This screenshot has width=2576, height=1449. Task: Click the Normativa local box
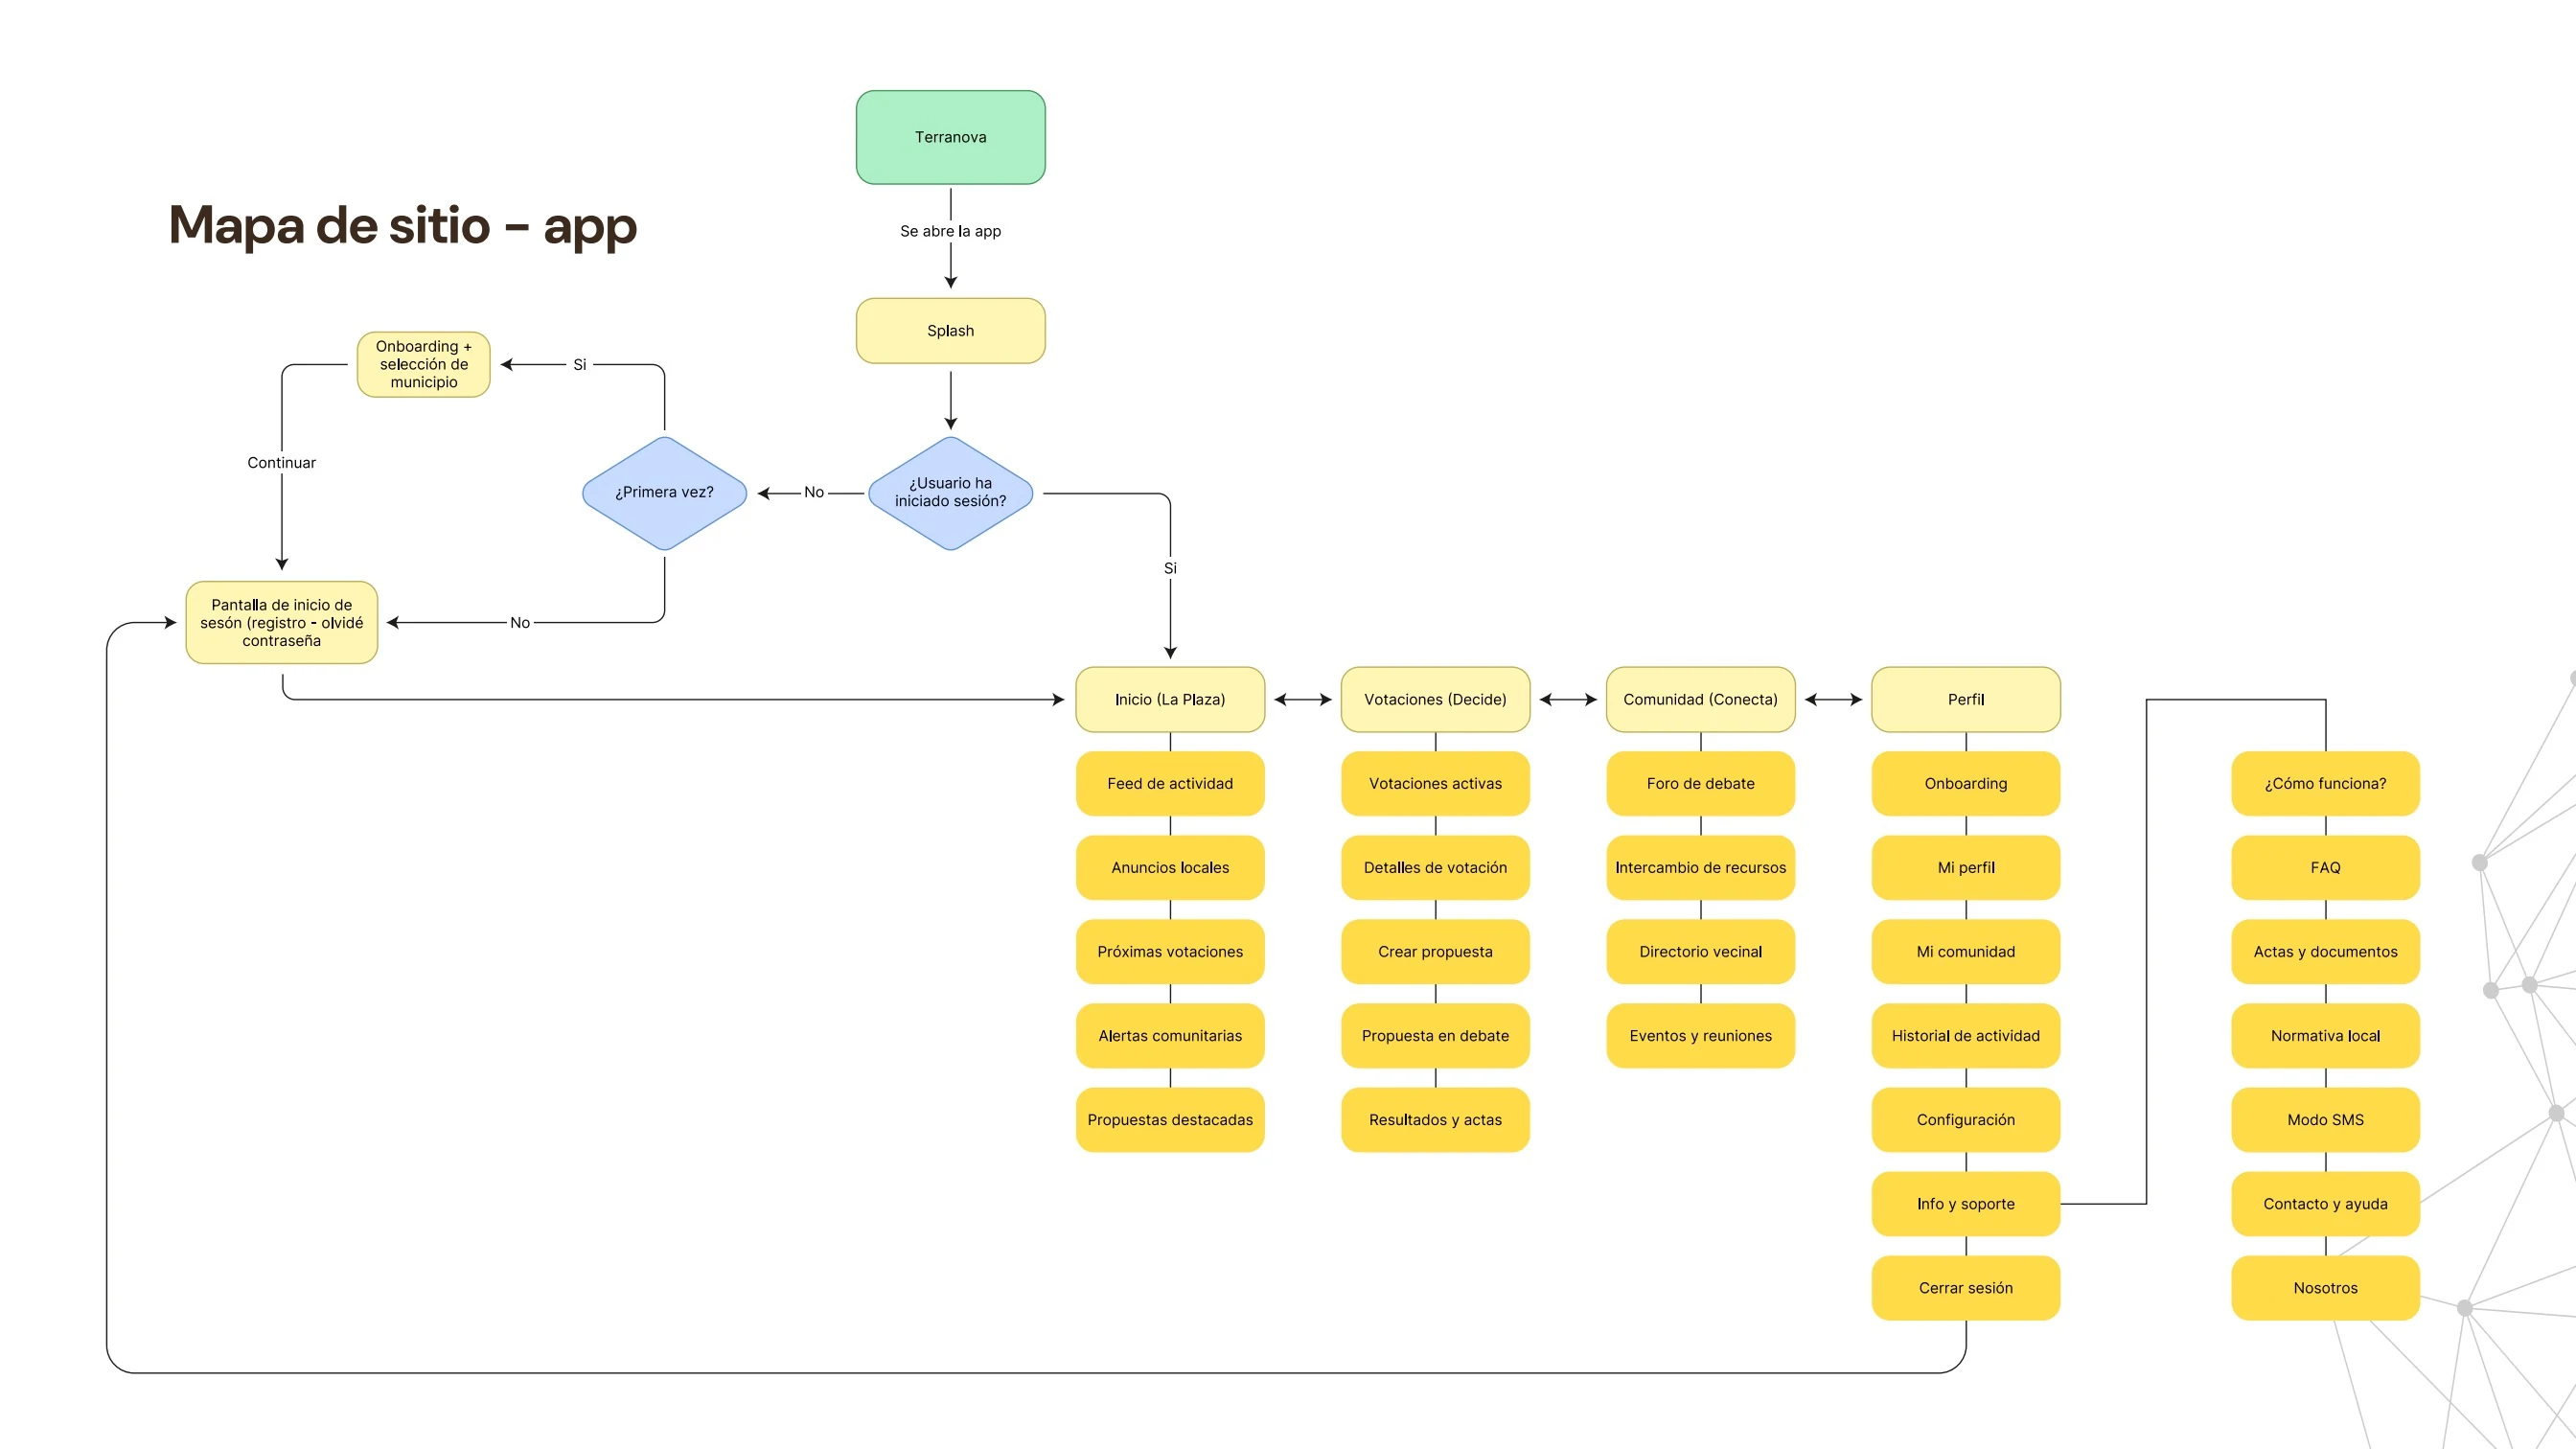[2325, 1035]
